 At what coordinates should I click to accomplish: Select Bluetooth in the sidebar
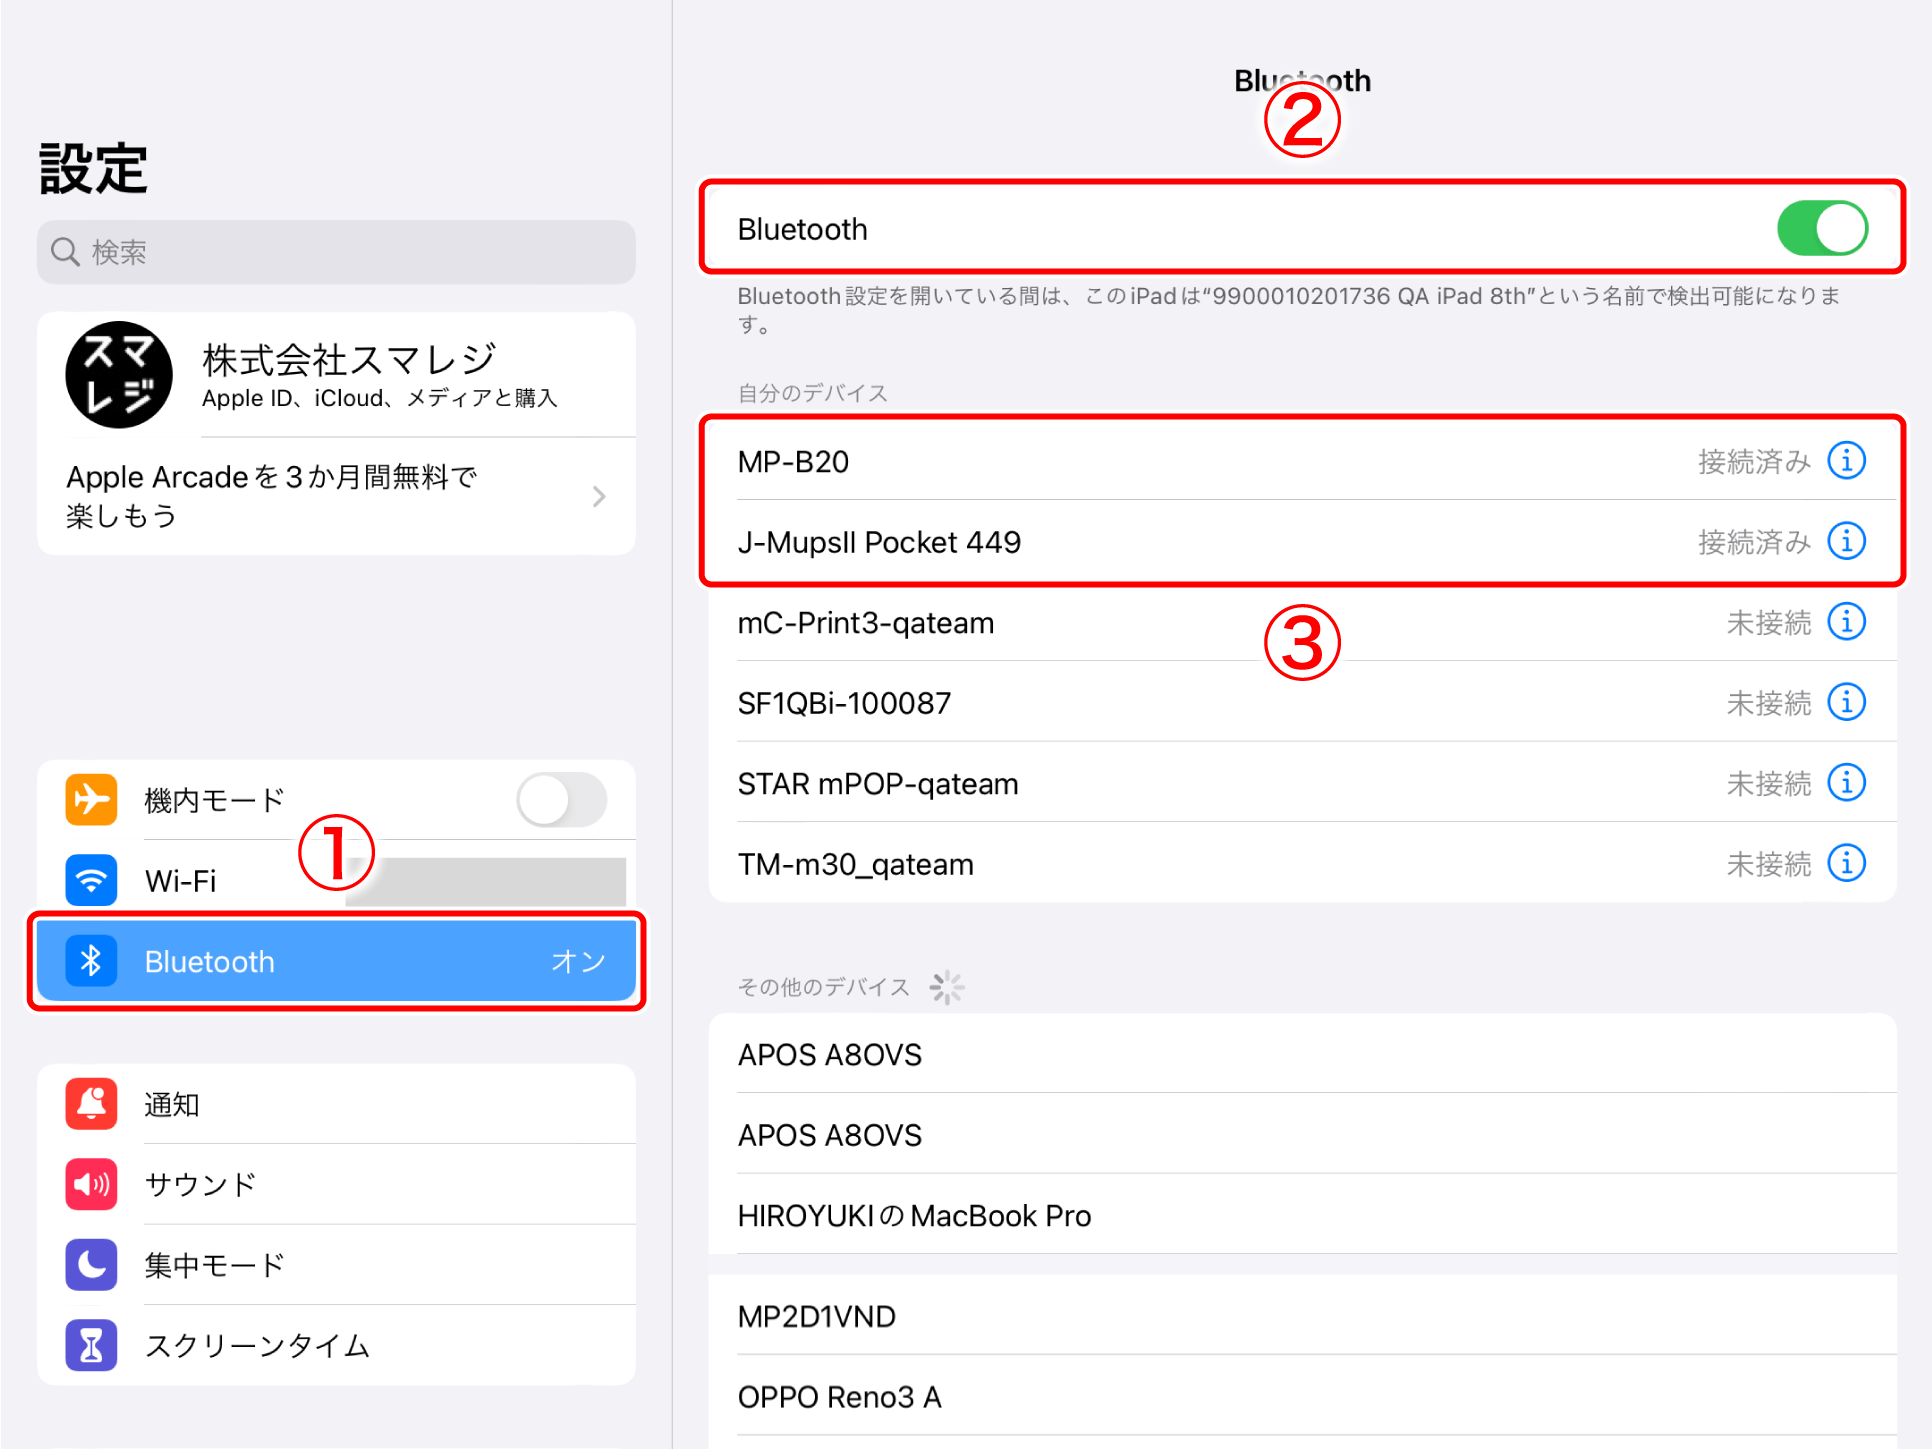point(336,961)
